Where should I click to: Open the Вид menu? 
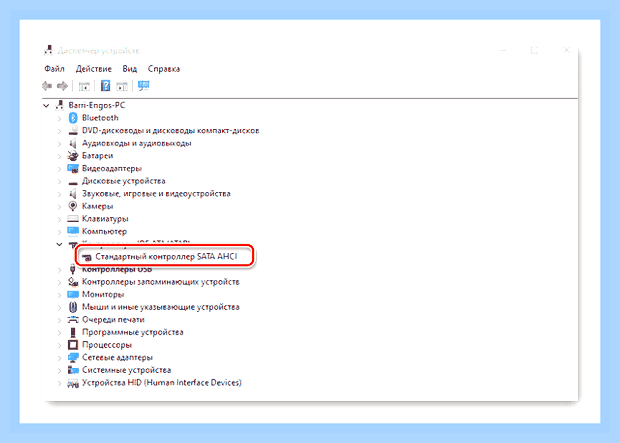pos(129,69)
